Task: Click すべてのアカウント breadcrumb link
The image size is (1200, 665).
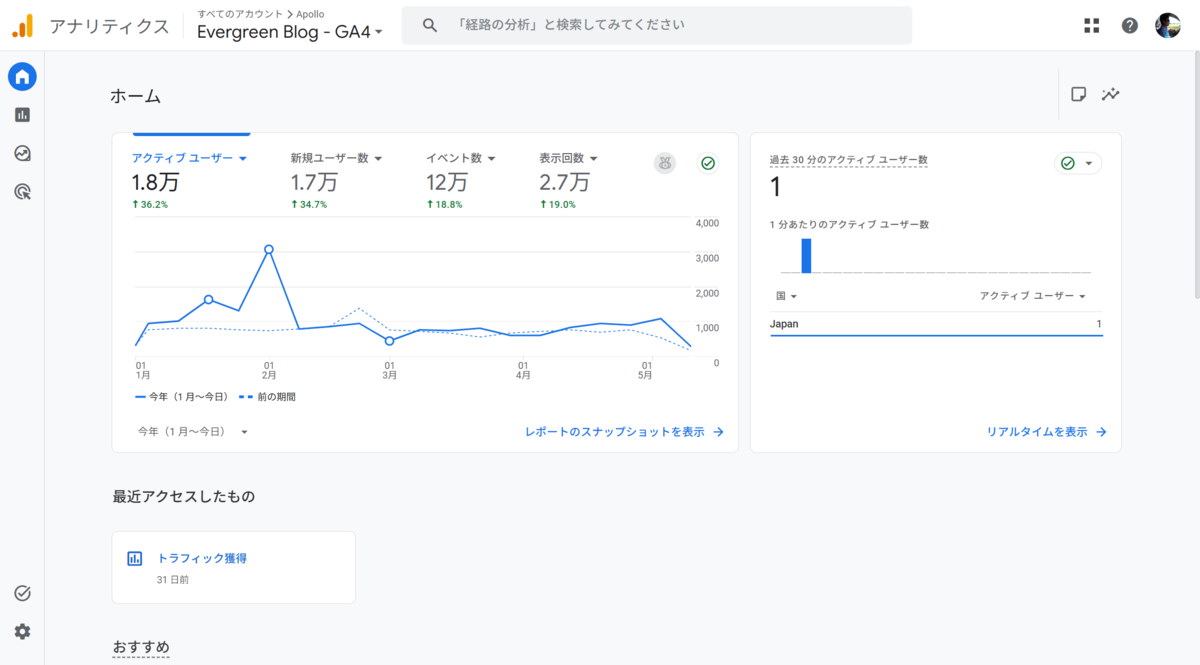Action: pos(239,14)
